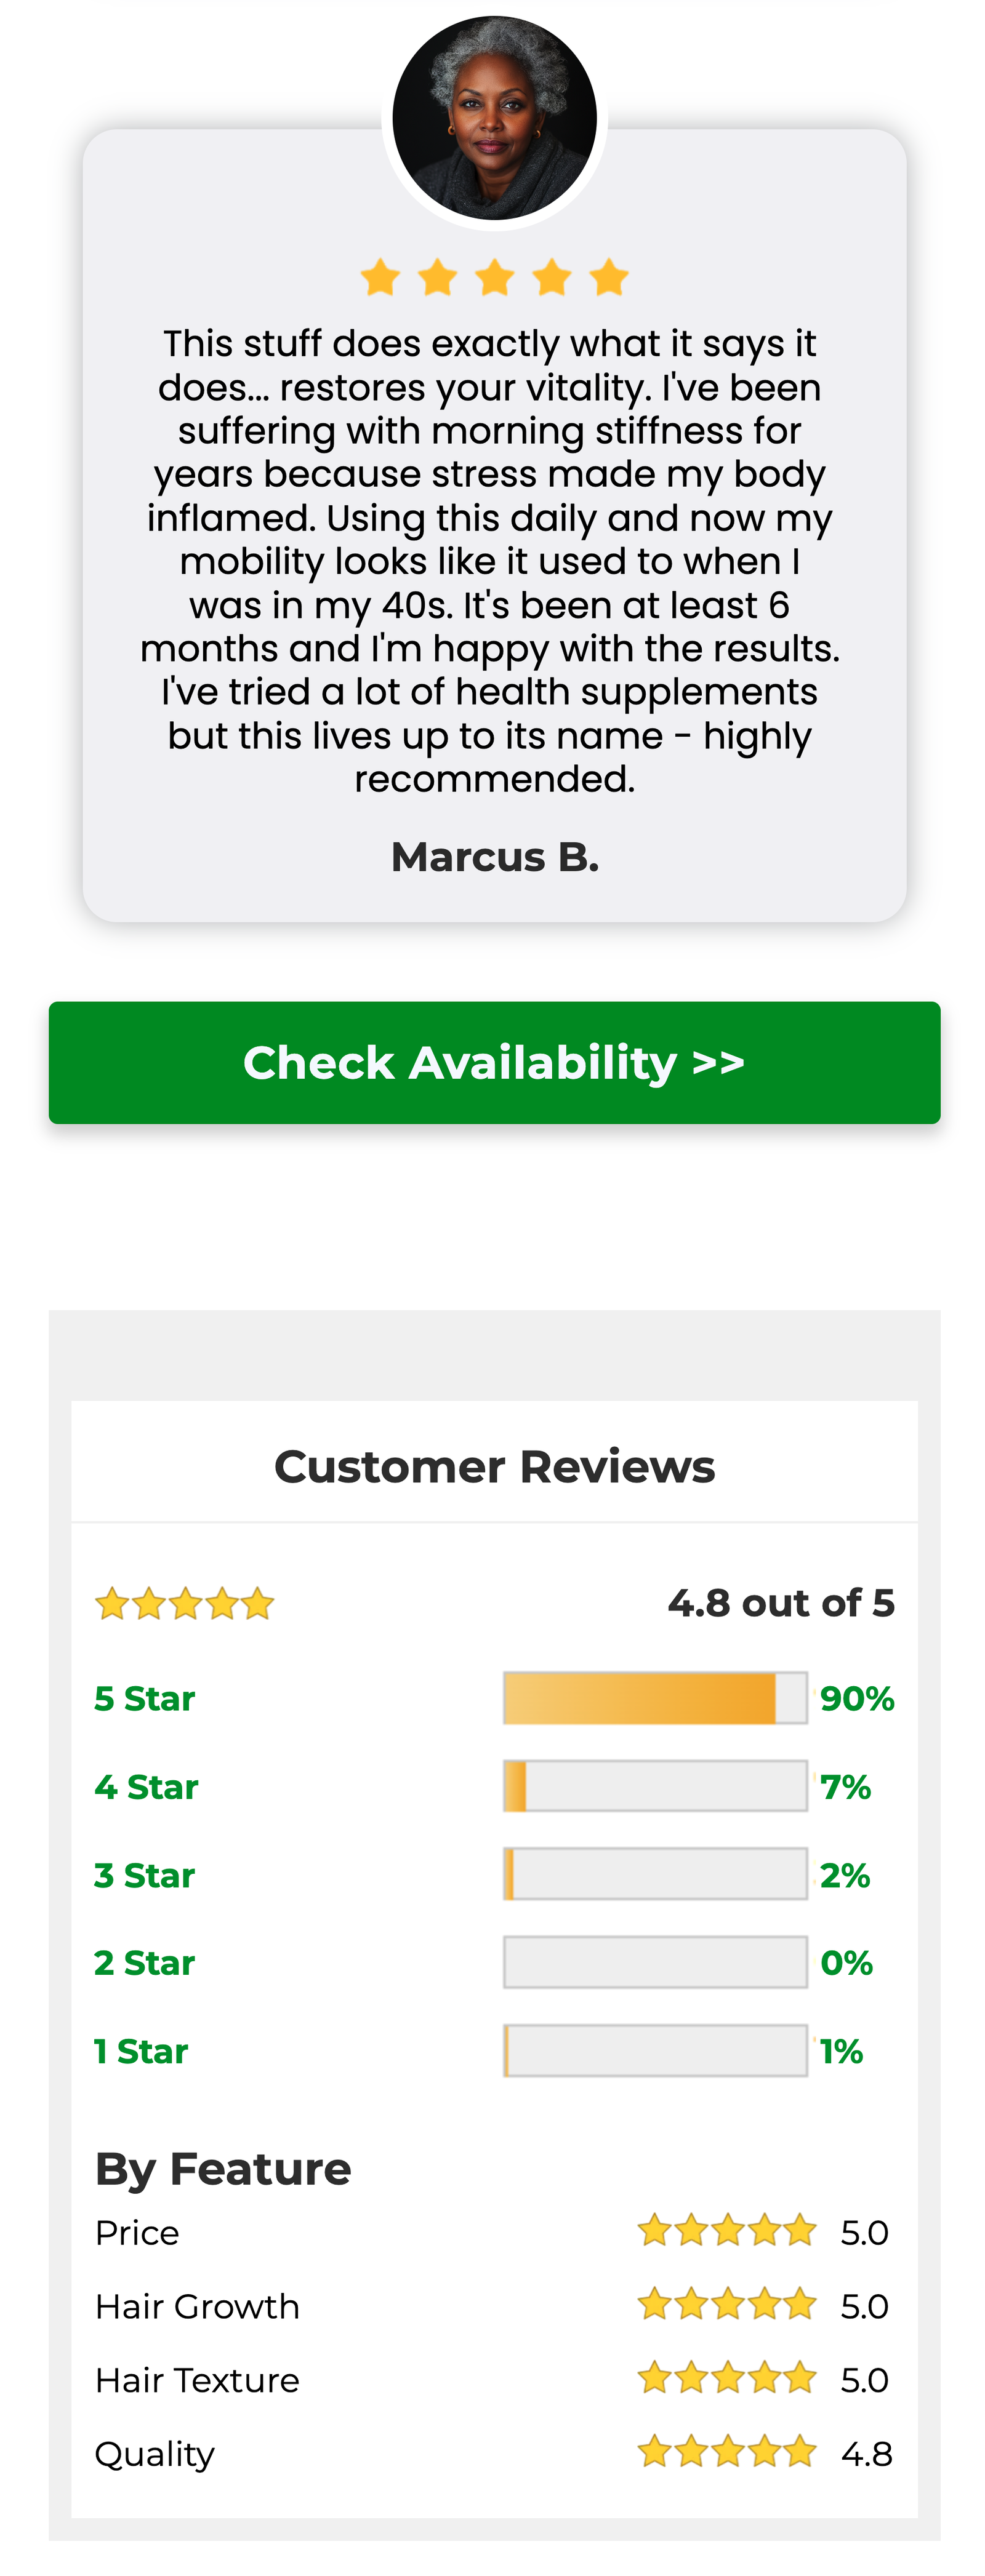Image resolution: width=985 pixels, height=2576 pixels.
Task: Click the Quality feature star rating
Action: 727,2453
